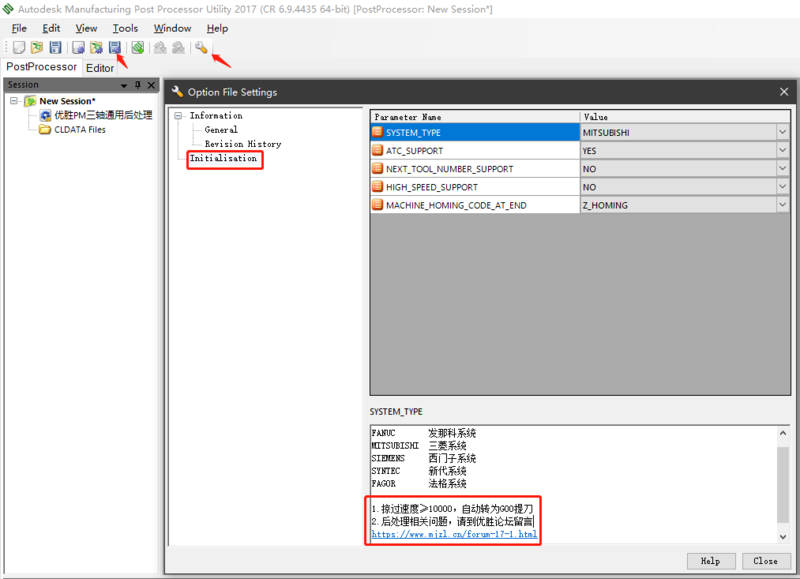Click the second greyed-out process icon
This screenshot has height=579, width=800.
point(178,47)
